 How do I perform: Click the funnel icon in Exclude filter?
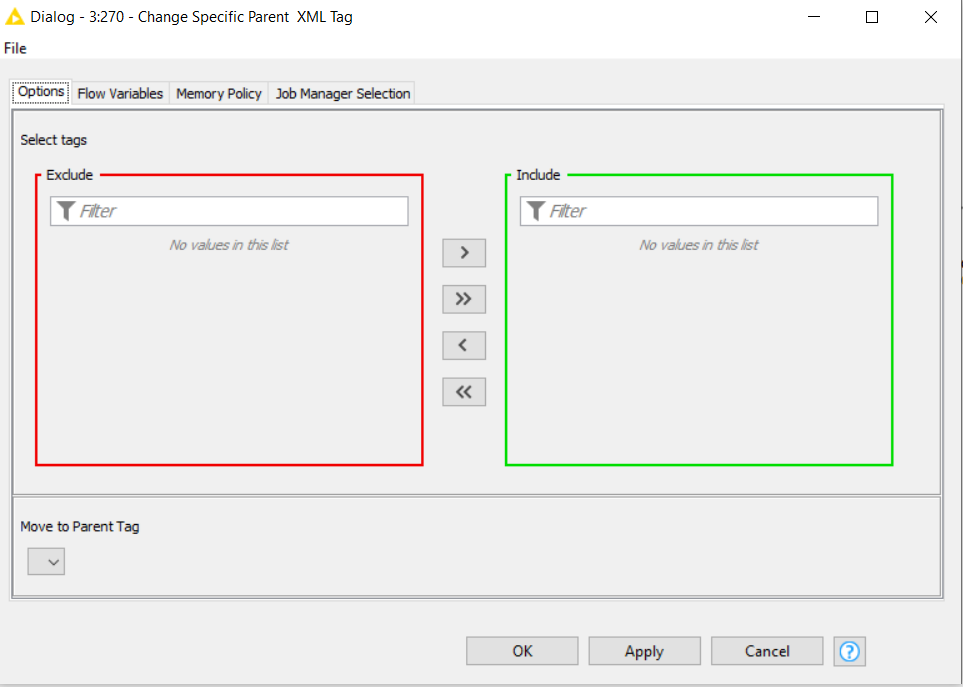tap(66, 211)
